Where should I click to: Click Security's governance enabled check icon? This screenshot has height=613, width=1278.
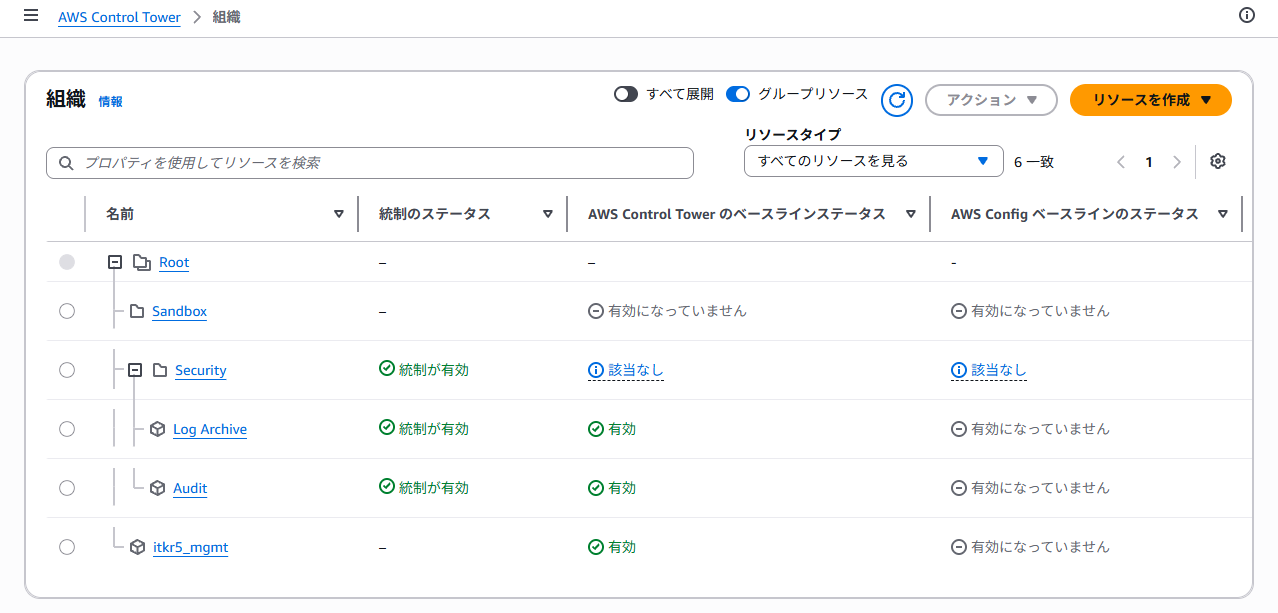[x=387, y=369]
